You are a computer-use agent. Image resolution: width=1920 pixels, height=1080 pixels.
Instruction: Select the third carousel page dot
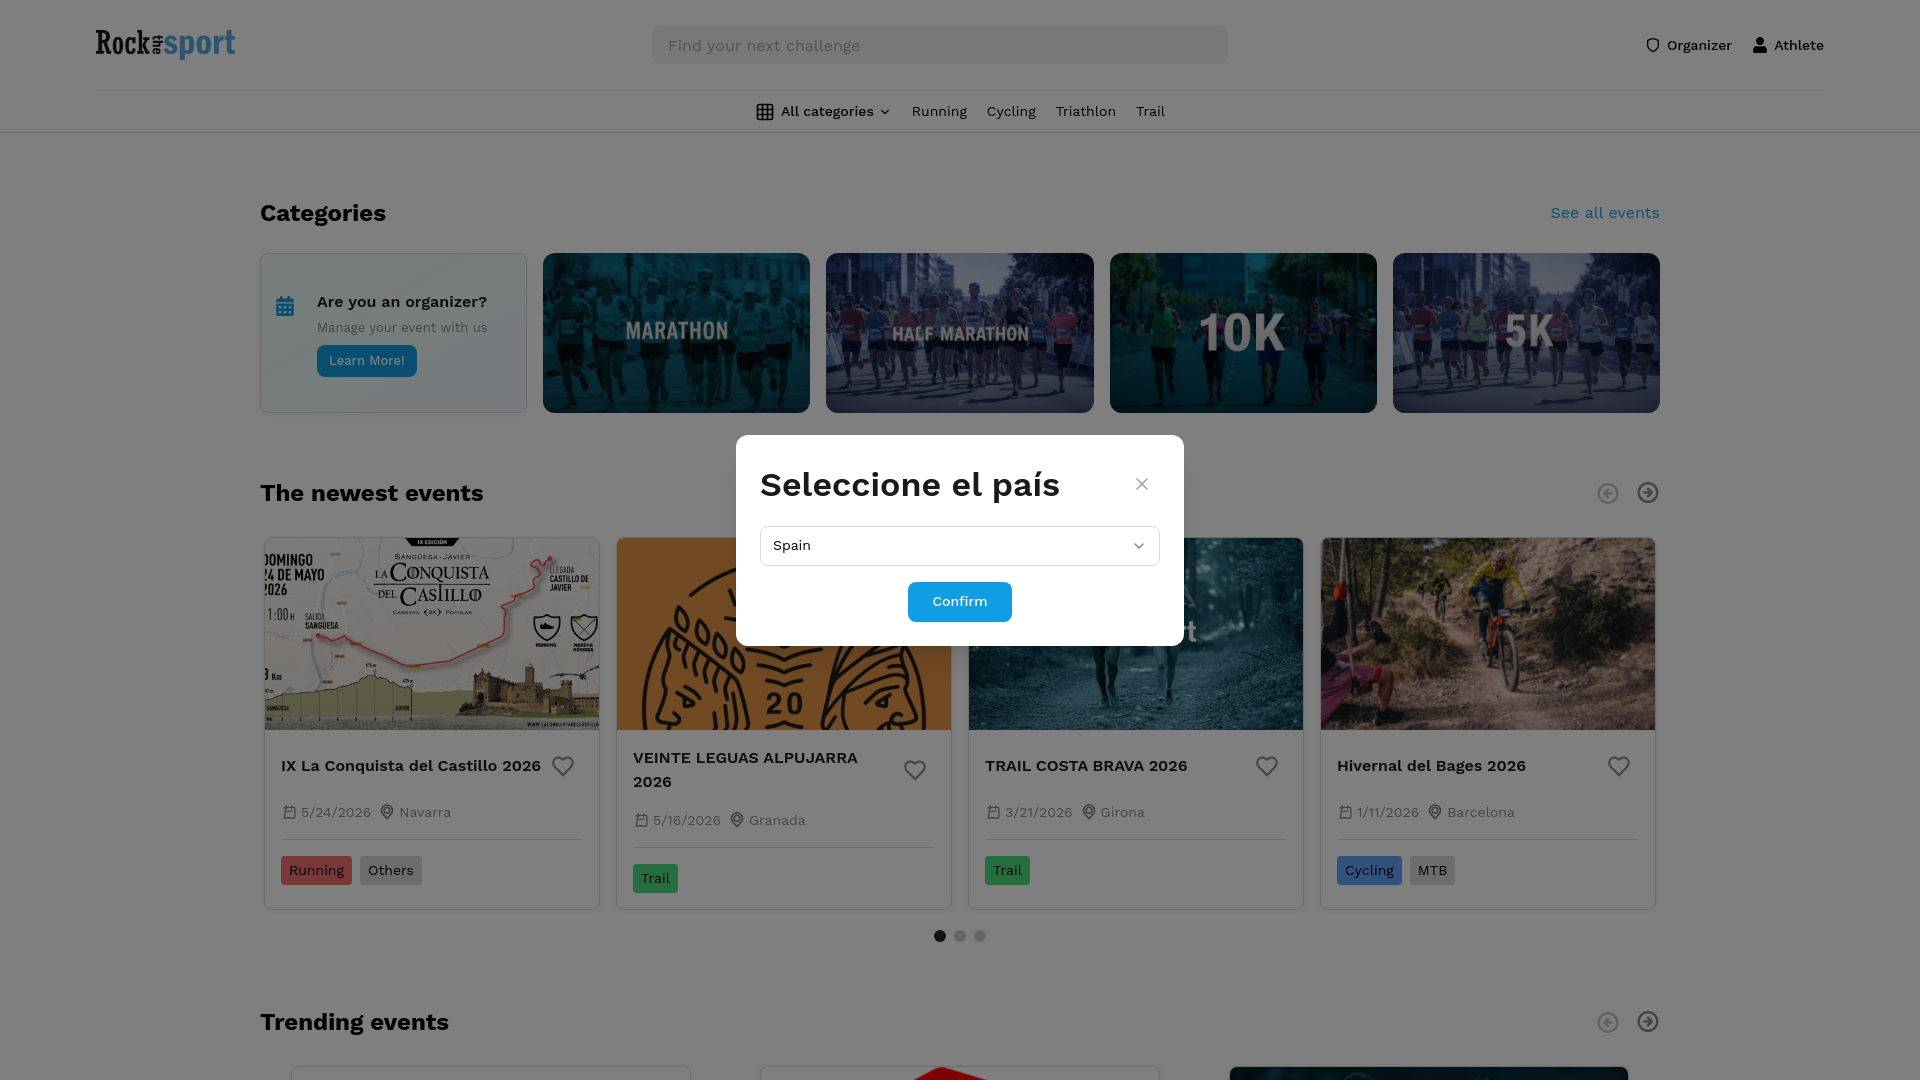click(x=980, y=936)
